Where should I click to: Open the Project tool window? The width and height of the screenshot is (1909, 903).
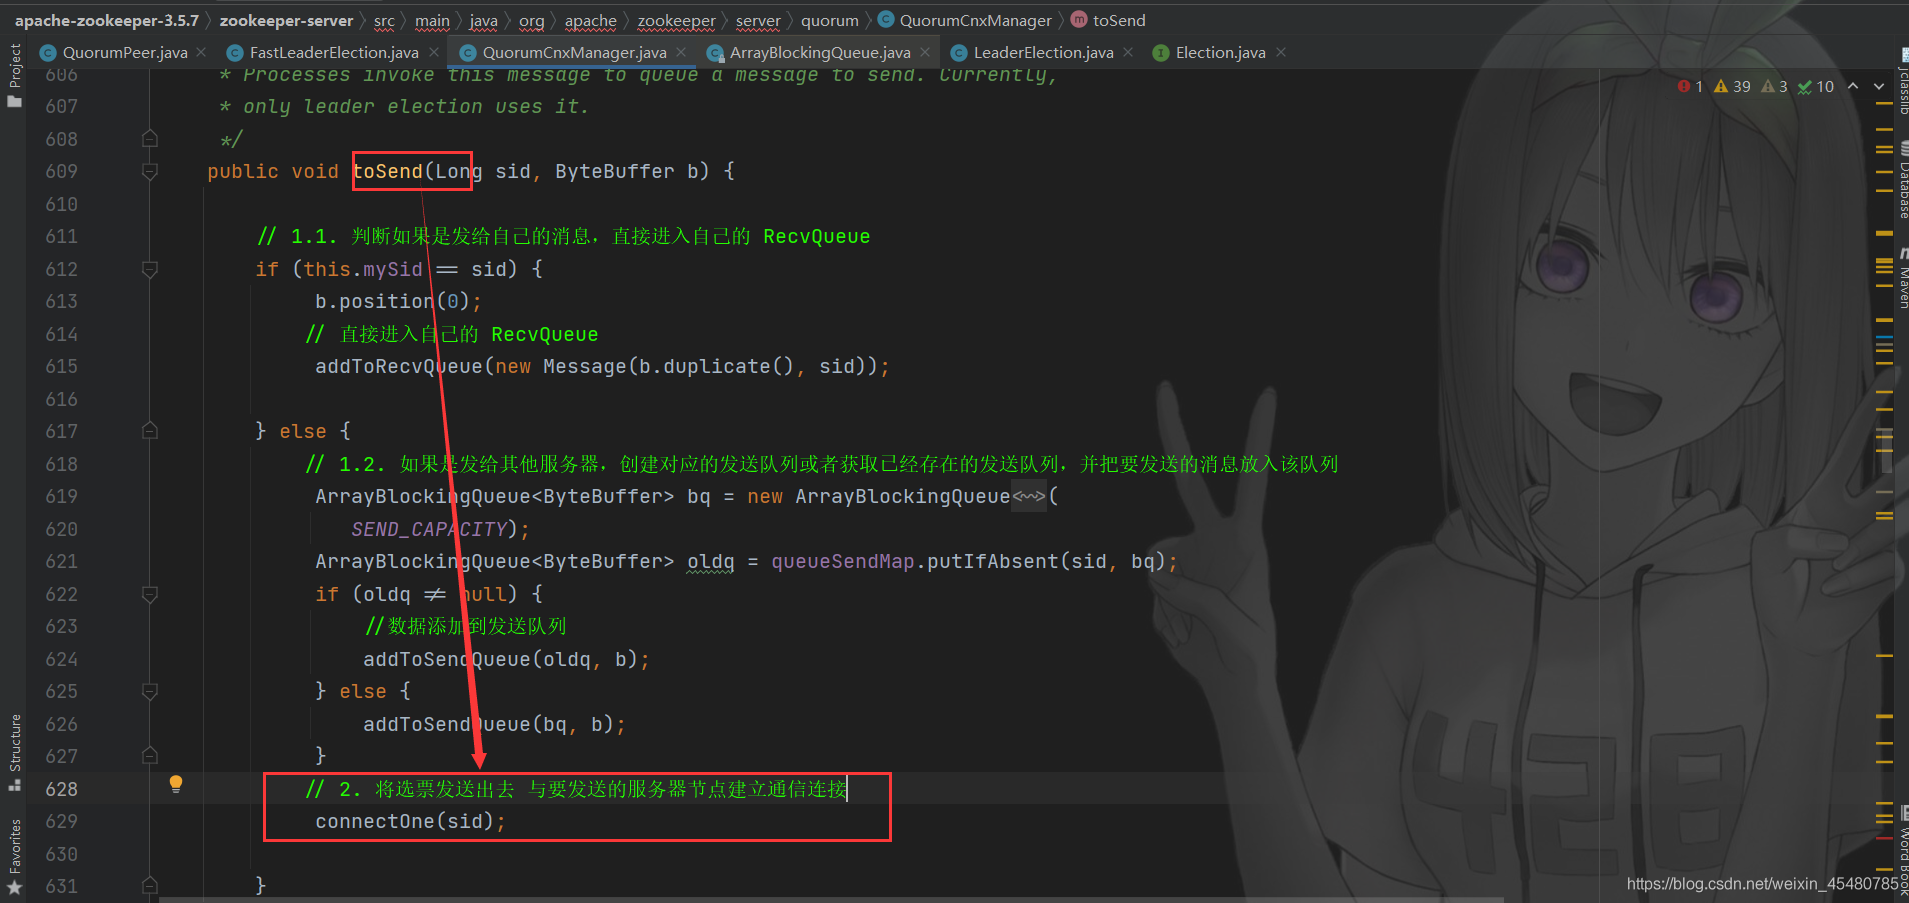[x=14, y=75]
